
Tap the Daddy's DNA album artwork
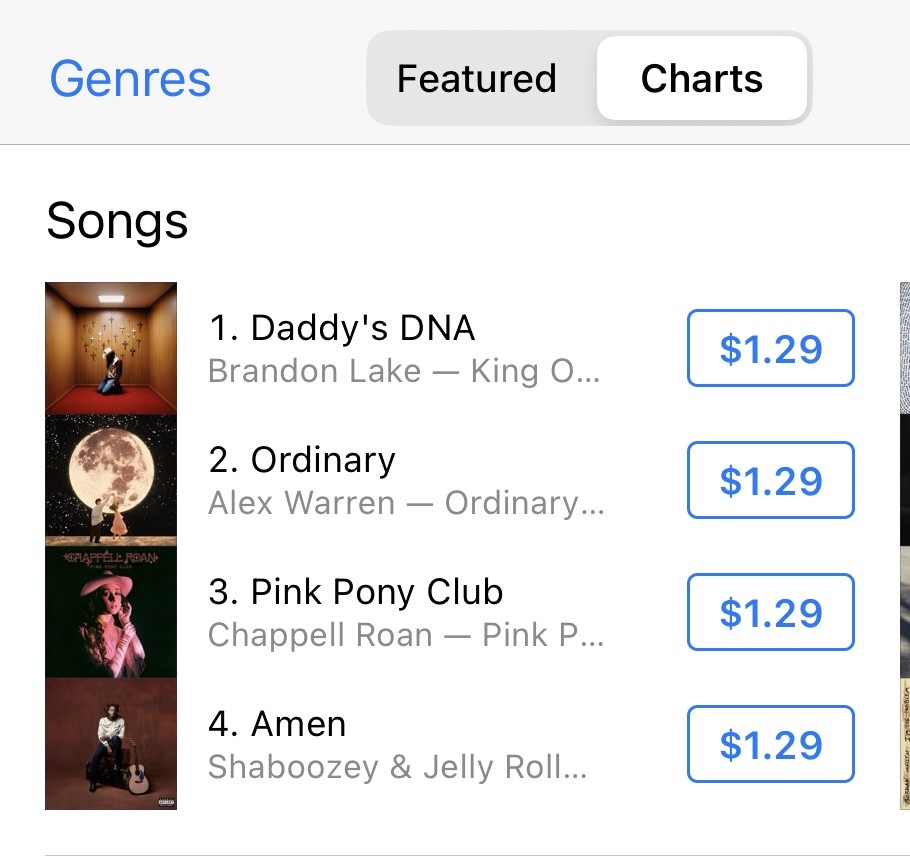[111, 348]
